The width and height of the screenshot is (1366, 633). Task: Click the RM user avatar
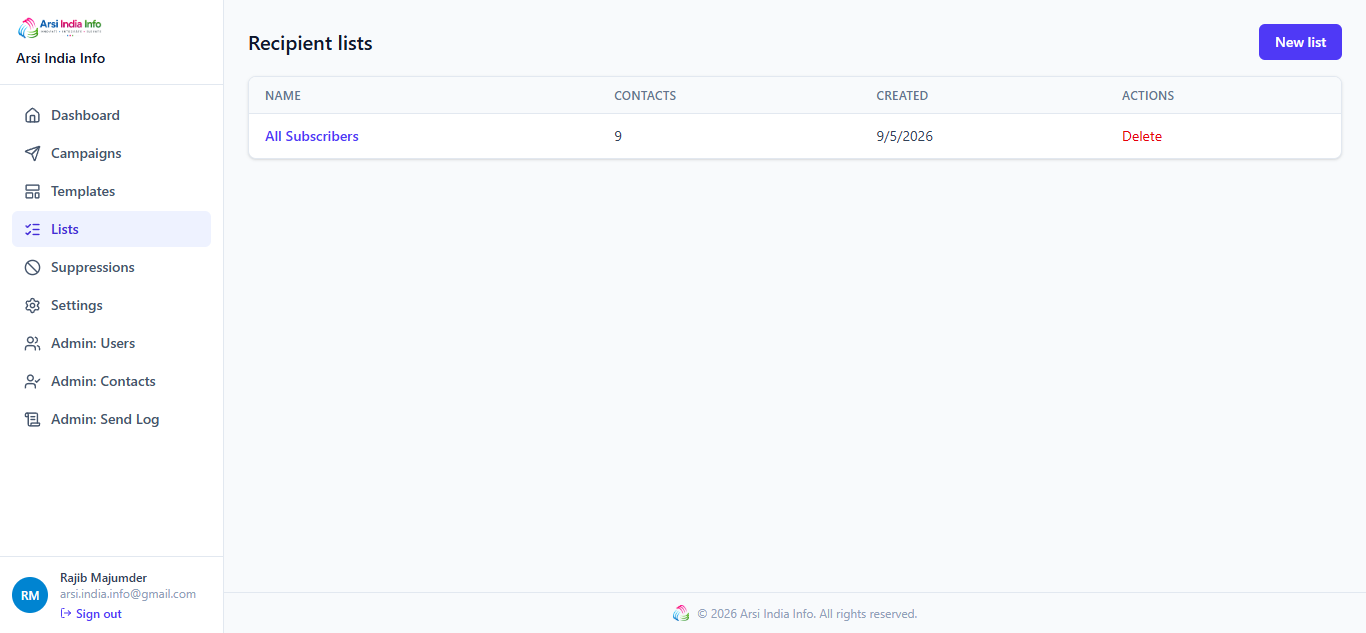[30, 595]
